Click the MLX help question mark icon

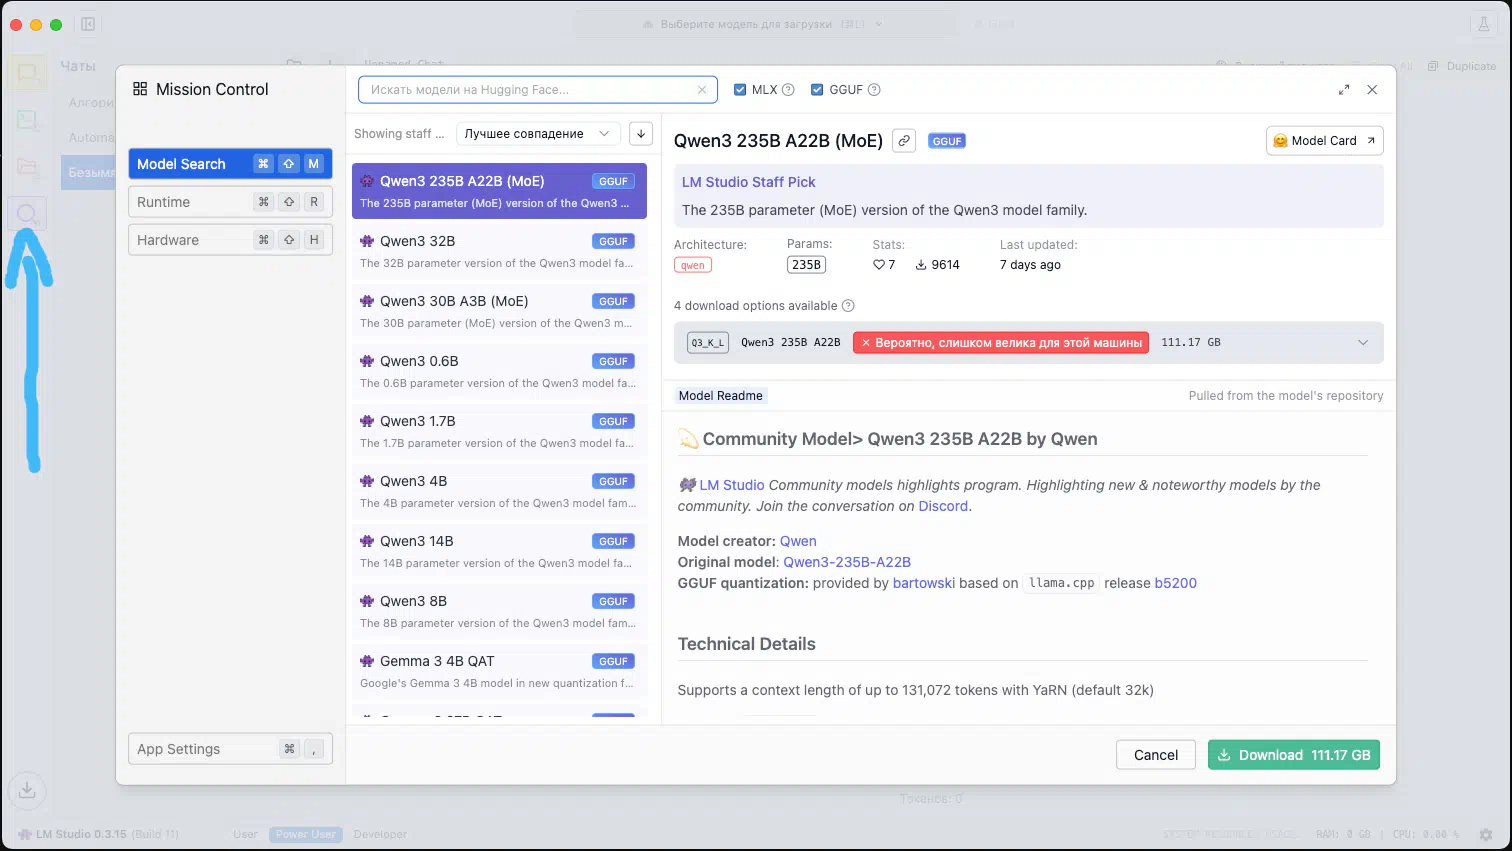788,90
